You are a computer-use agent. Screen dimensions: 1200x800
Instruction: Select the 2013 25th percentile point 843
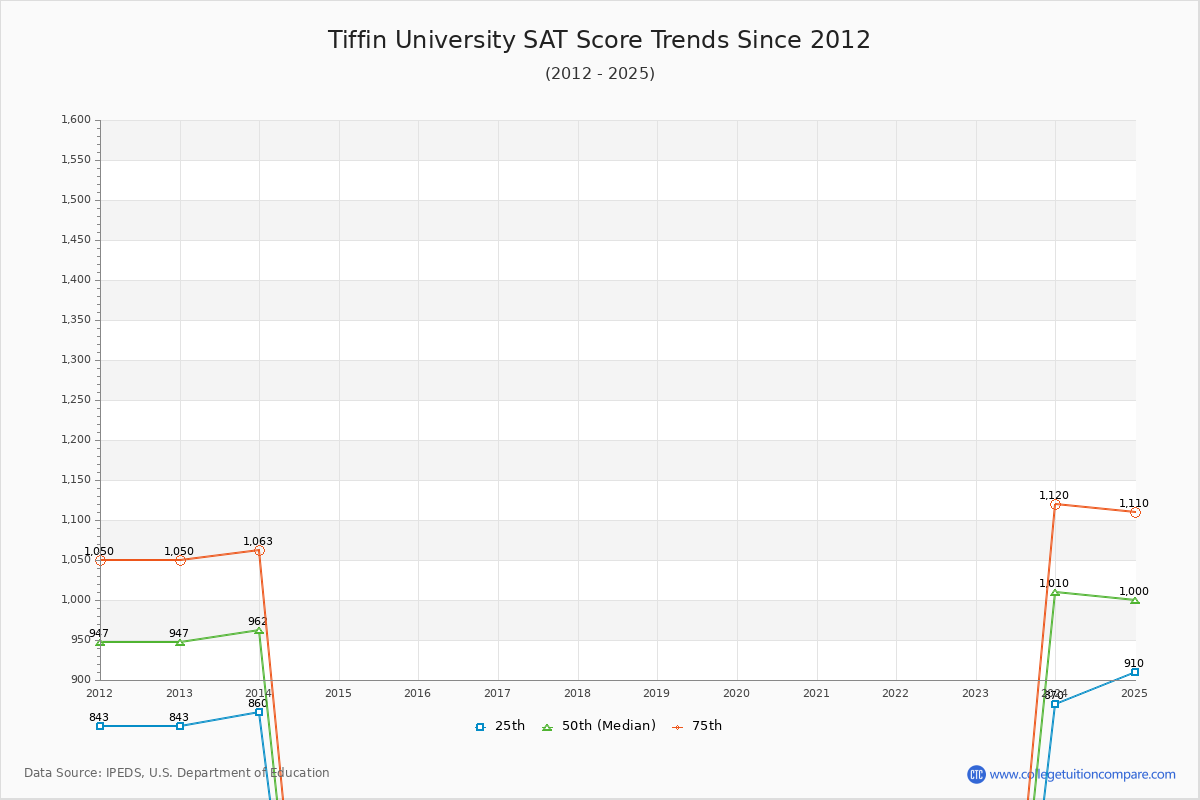[x=180, y=726]
